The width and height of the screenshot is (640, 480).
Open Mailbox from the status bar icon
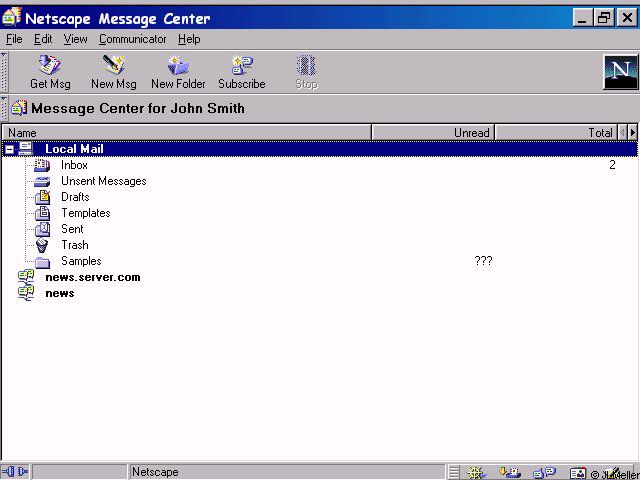[x=510, y=473]
